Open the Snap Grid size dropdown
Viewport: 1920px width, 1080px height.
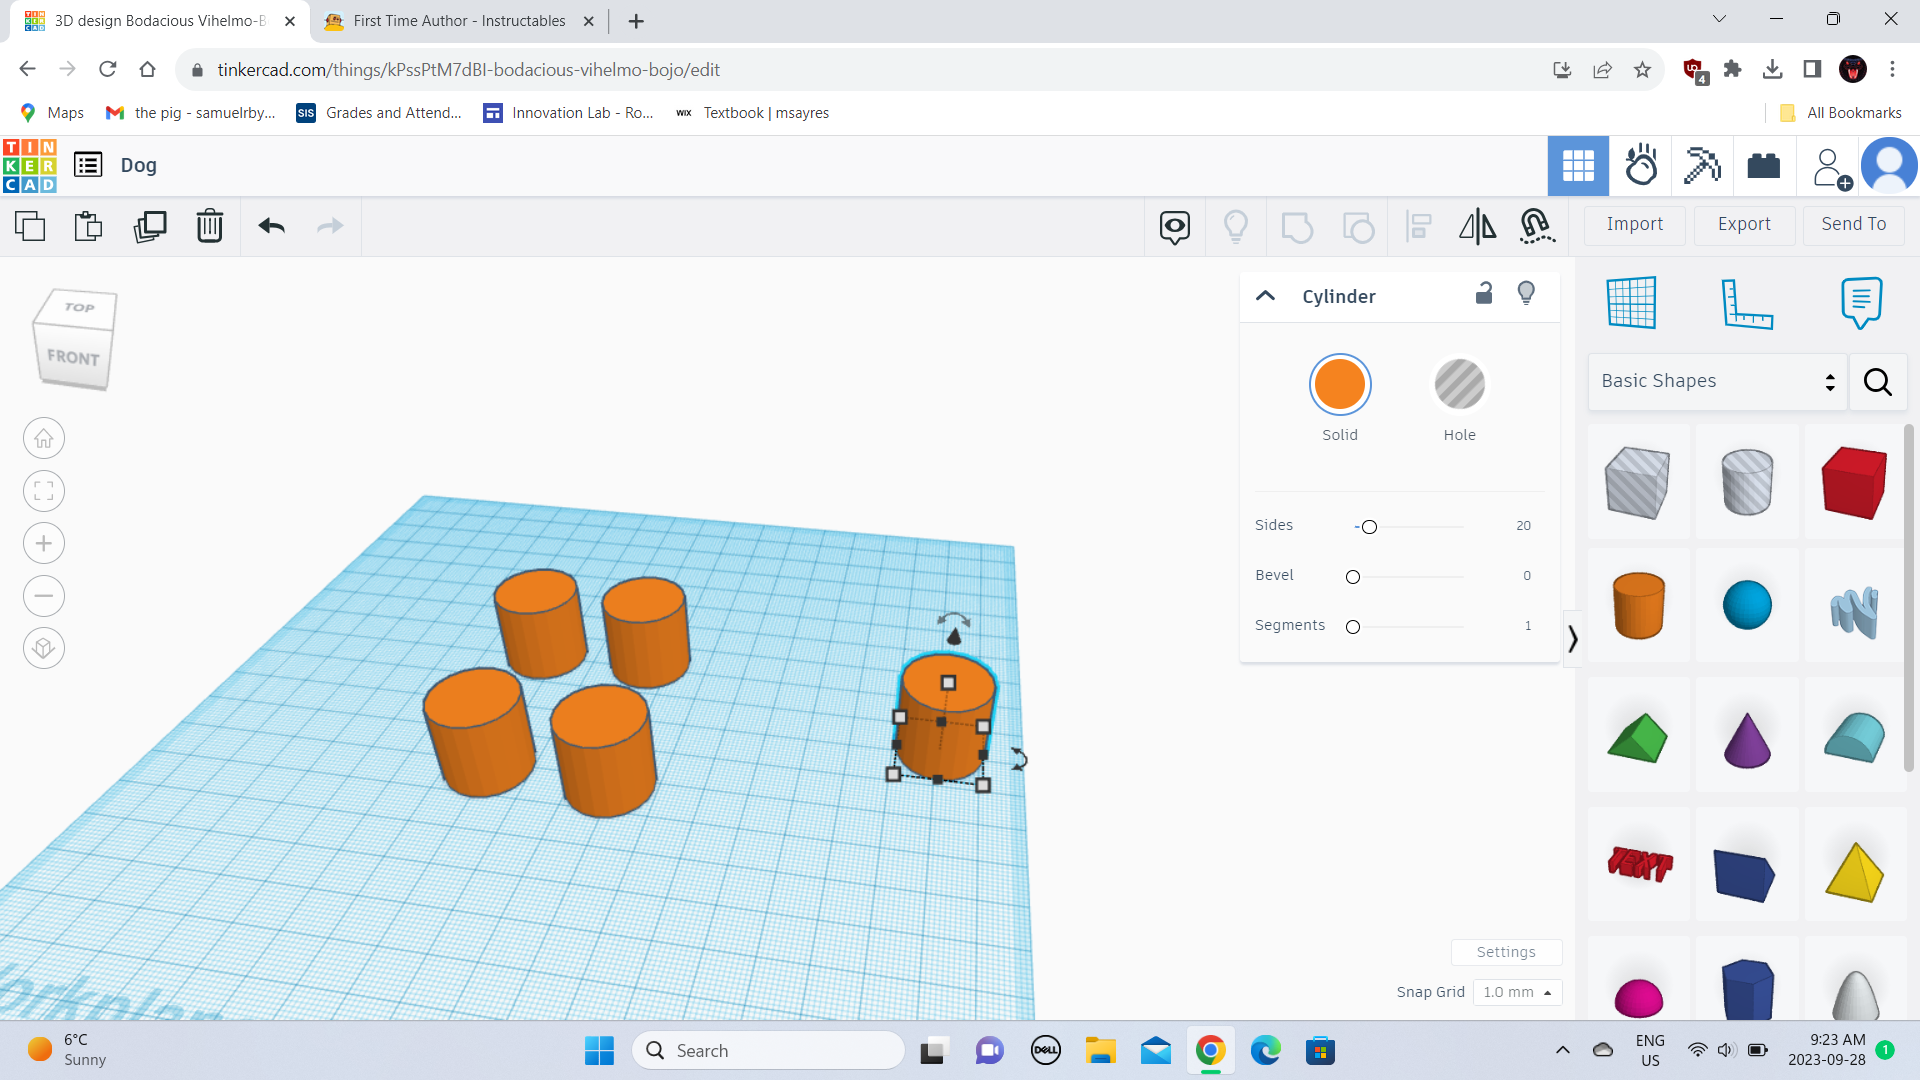1516,992
